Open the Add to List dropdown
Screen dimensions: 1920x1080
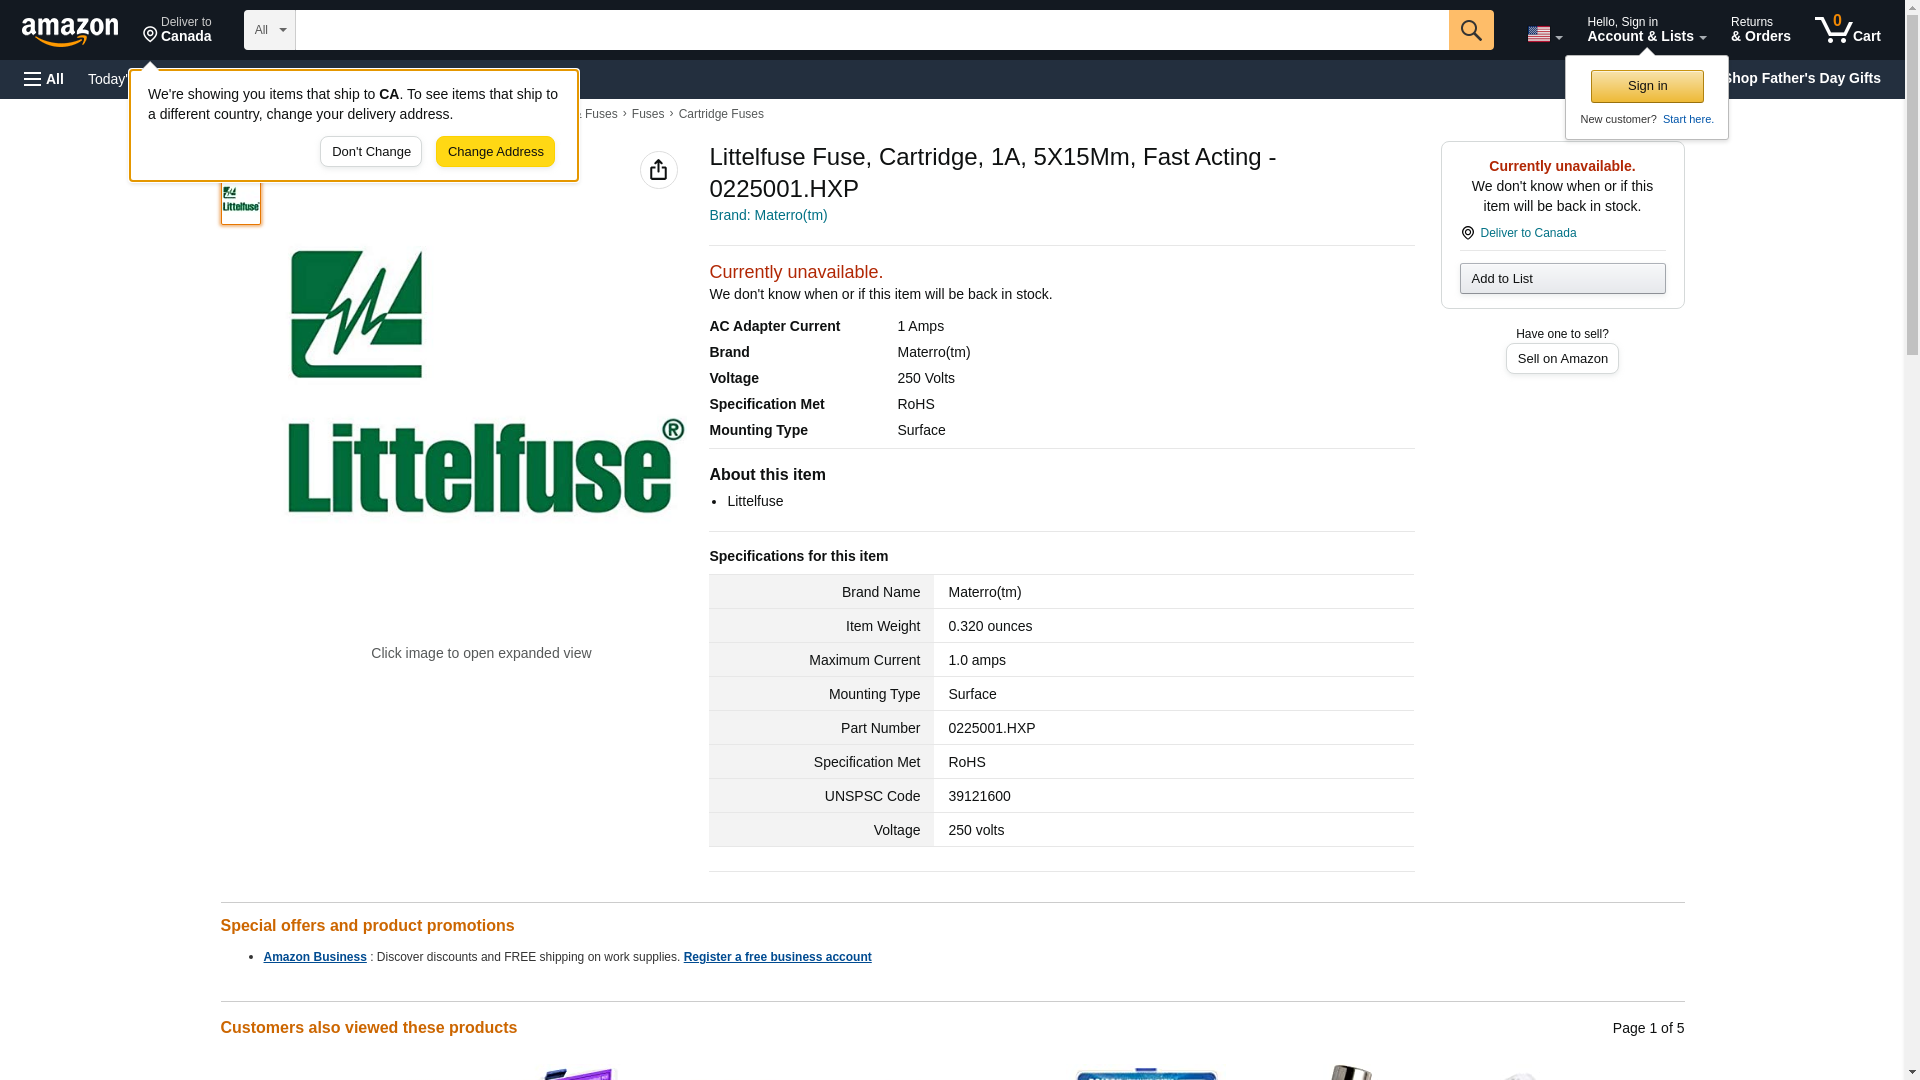pyautogui.click(x=1561, y=278)
